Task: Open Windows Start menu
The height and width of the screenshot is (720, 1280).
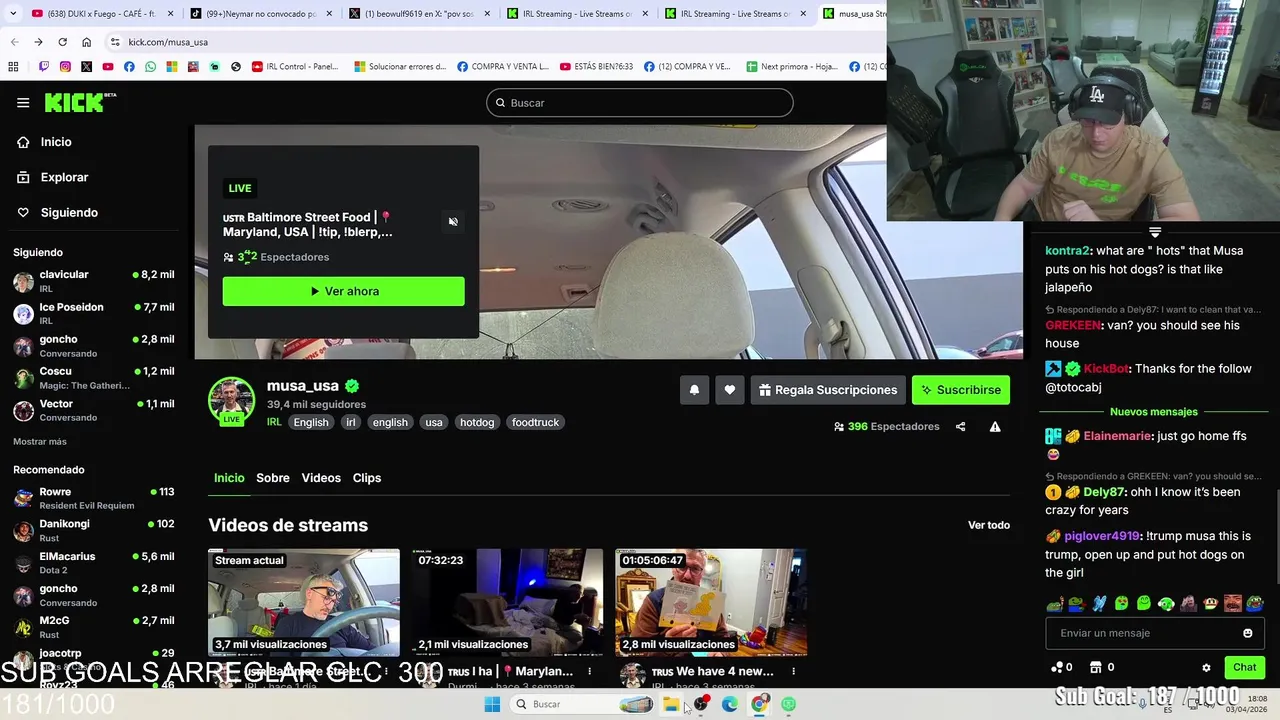Action: tap(492, 704)
